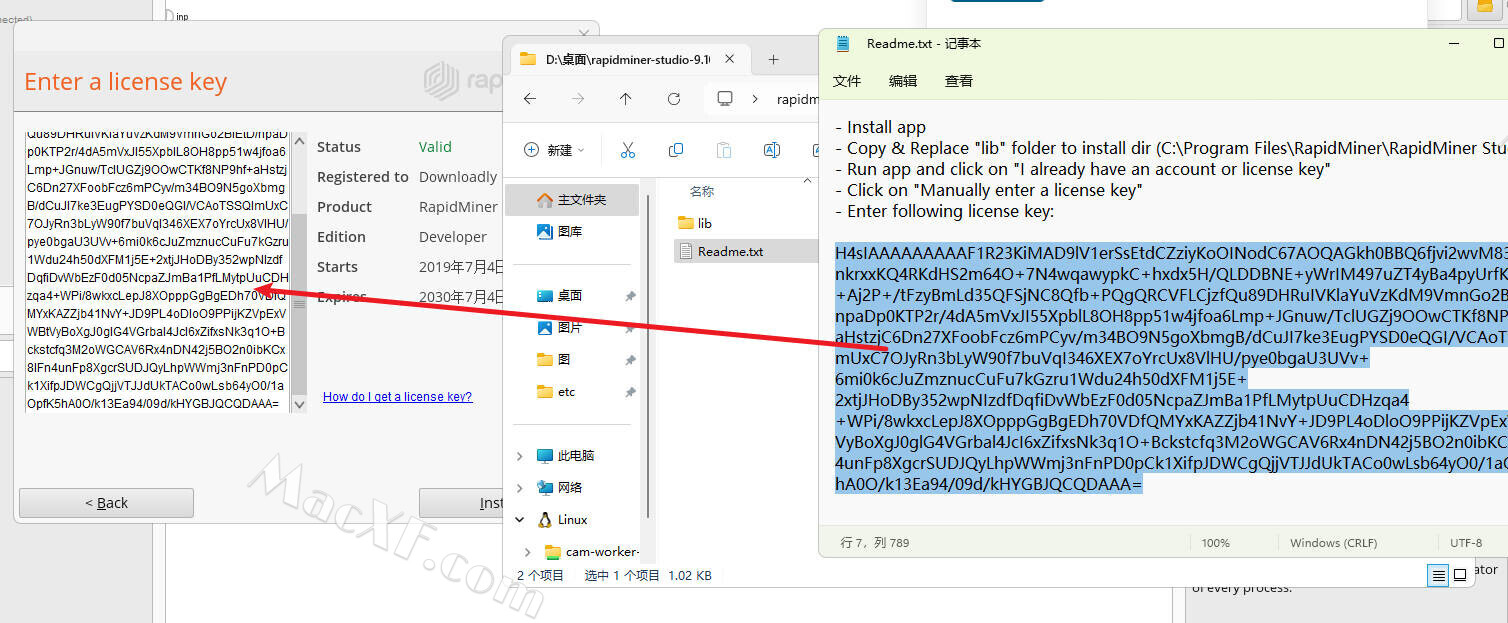
Task: Go back in File Explorer
Action: [530, 99]
